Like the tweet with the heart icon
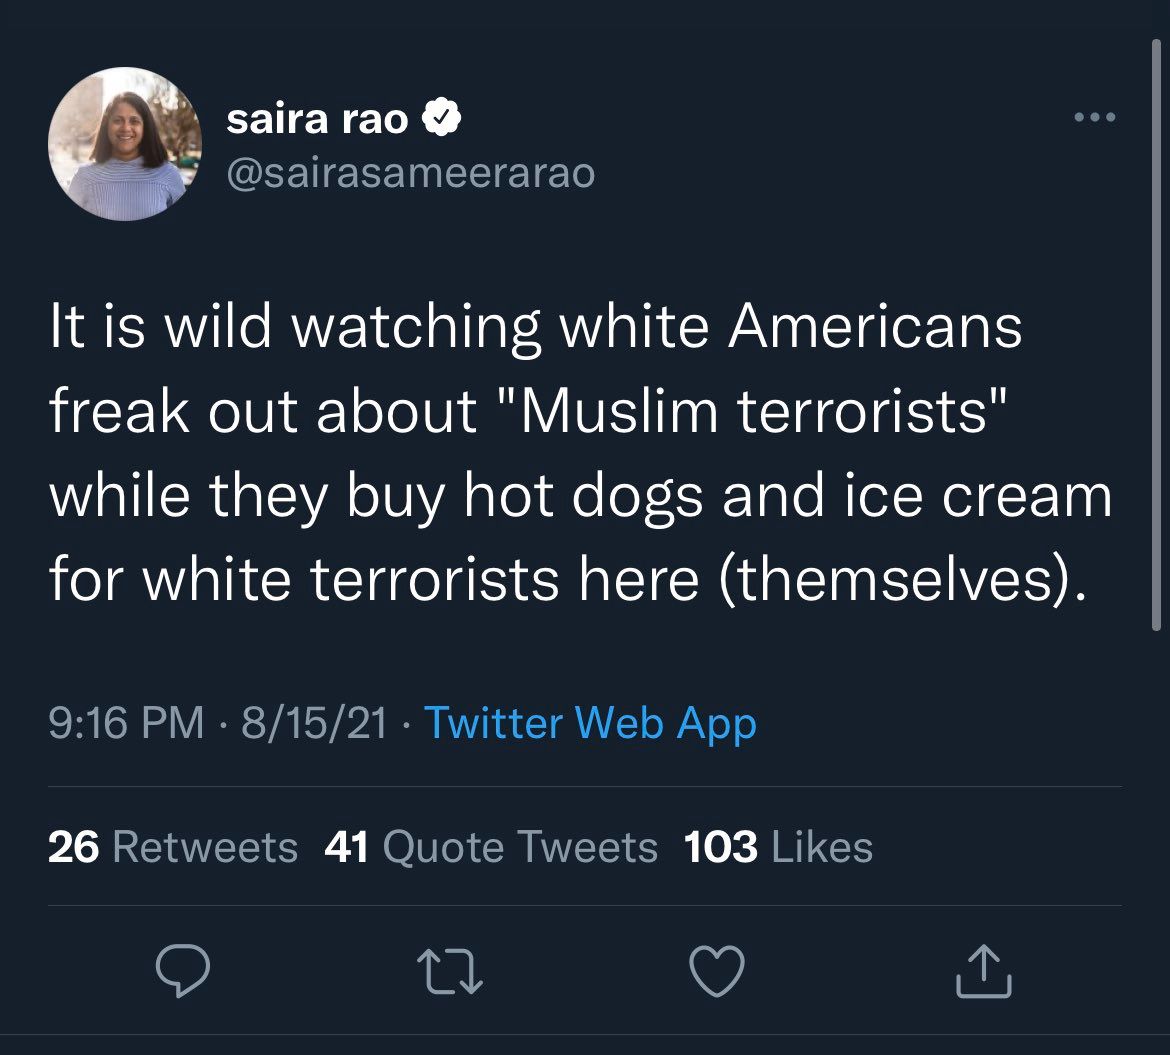The width and height of the screenshot is (1170, 1055). tap(718, 972)
